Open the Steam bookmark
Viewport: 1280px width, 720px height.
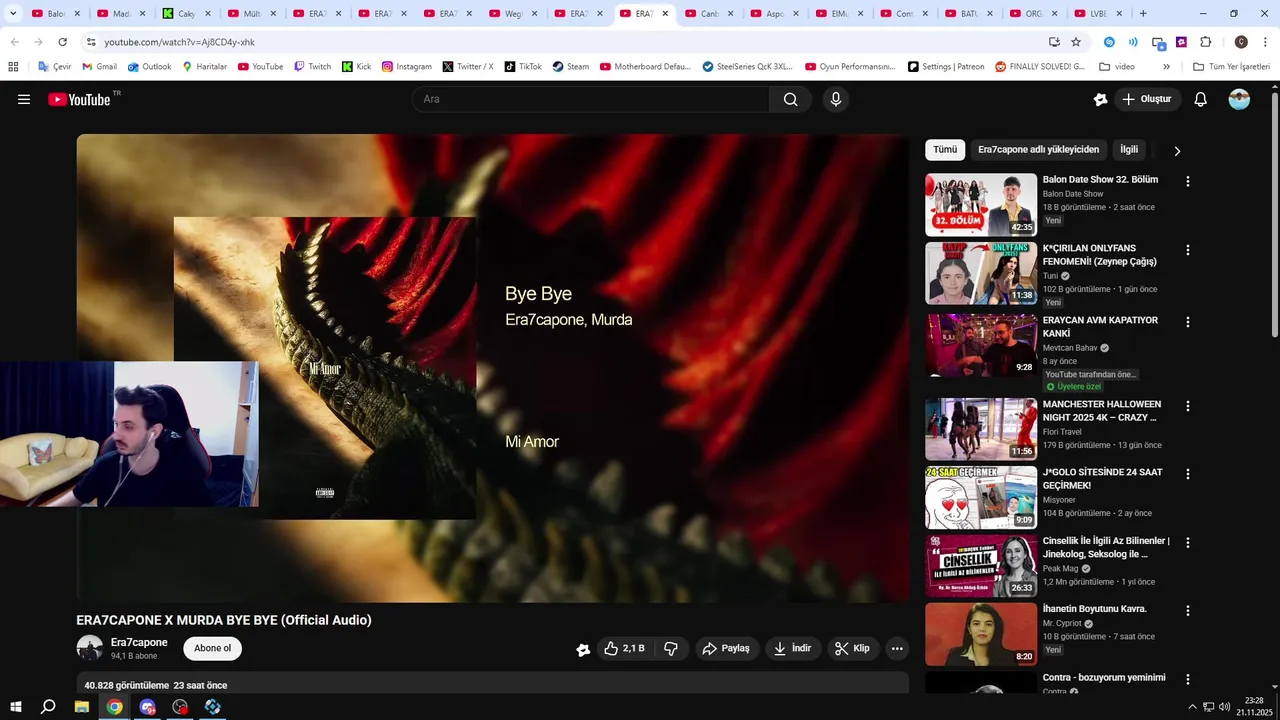click(x=571, y=67)
